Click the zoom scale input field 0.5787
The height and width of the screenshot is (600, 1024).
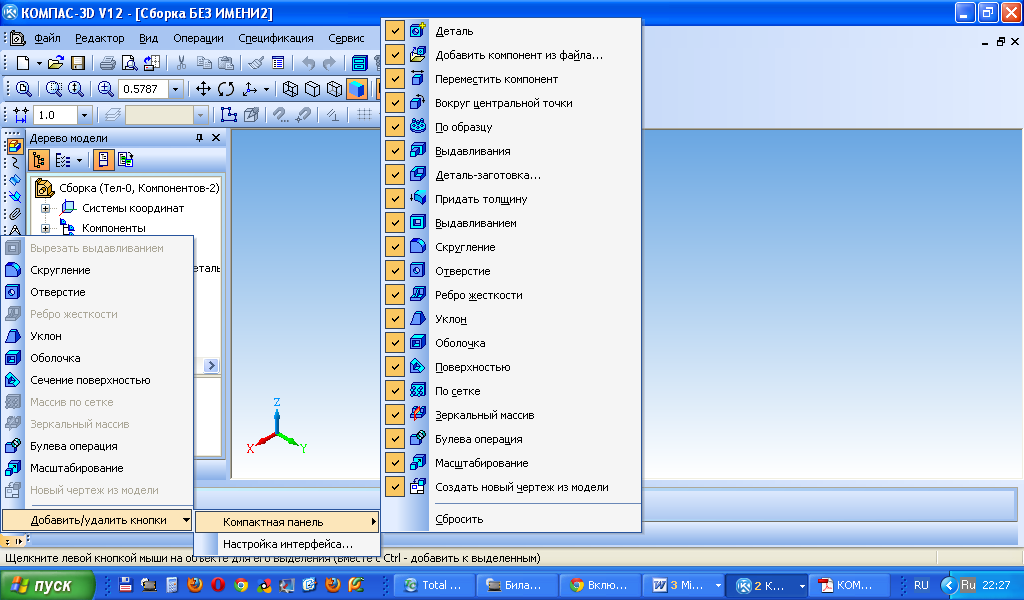pyautogui.click(x=143, y=89)
